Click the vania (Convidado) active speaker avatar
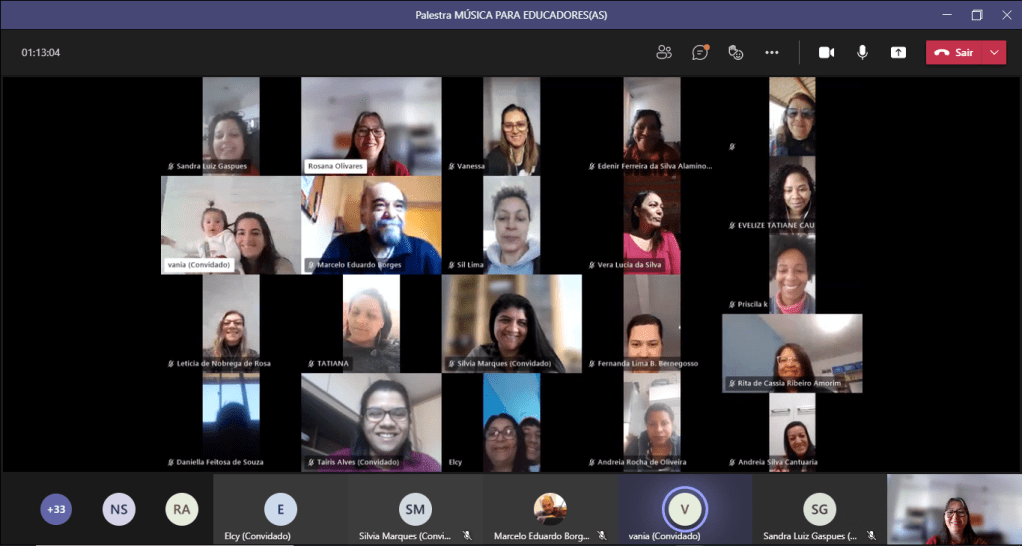Screen dimensions: 1022x546 685,509
